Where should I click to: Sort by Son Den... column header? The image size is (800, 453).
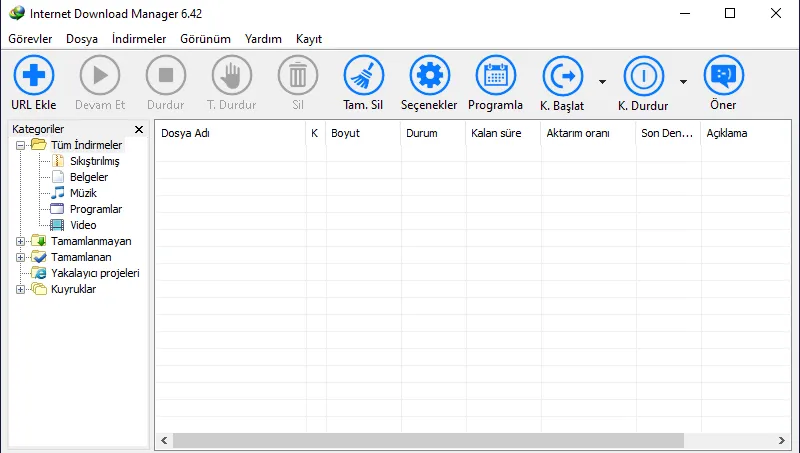[x=669, y=133]
